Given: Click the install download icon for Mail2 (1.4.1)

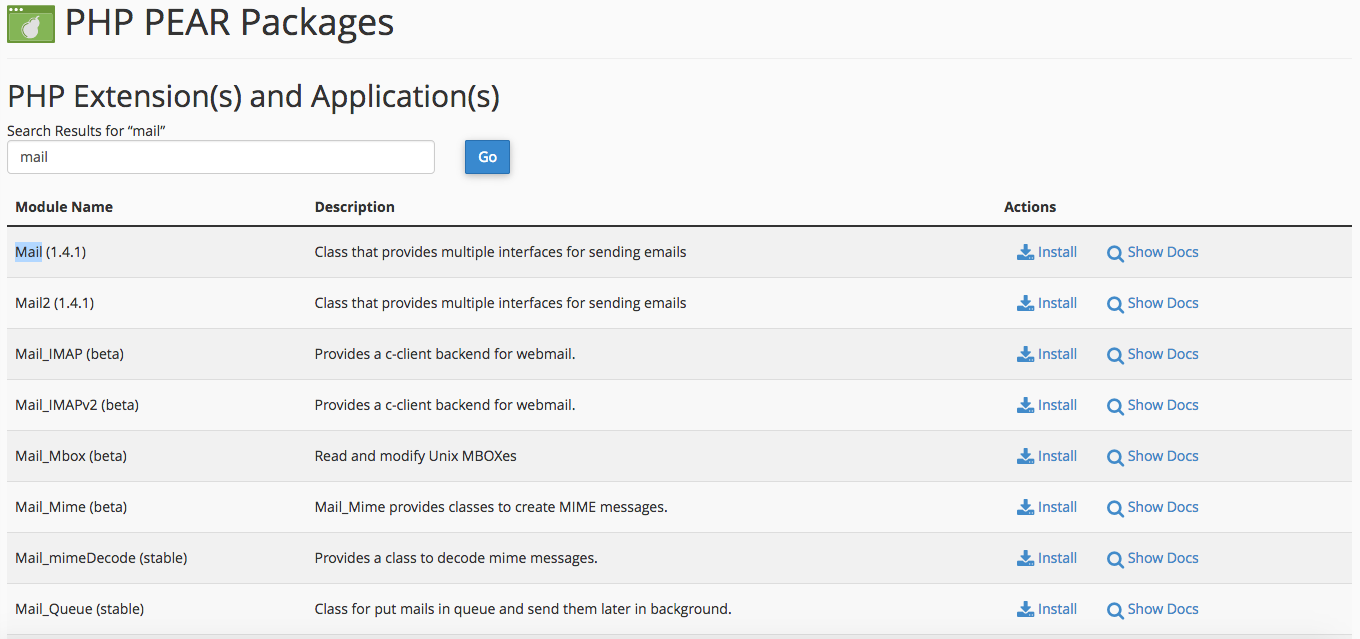Looking at the screenshot, I should coord(1025,303).
